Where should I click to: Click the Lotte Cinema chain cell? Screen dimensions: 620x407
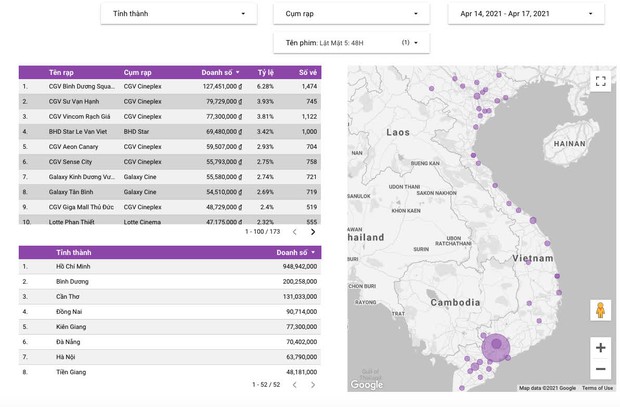tap(142, 222)
